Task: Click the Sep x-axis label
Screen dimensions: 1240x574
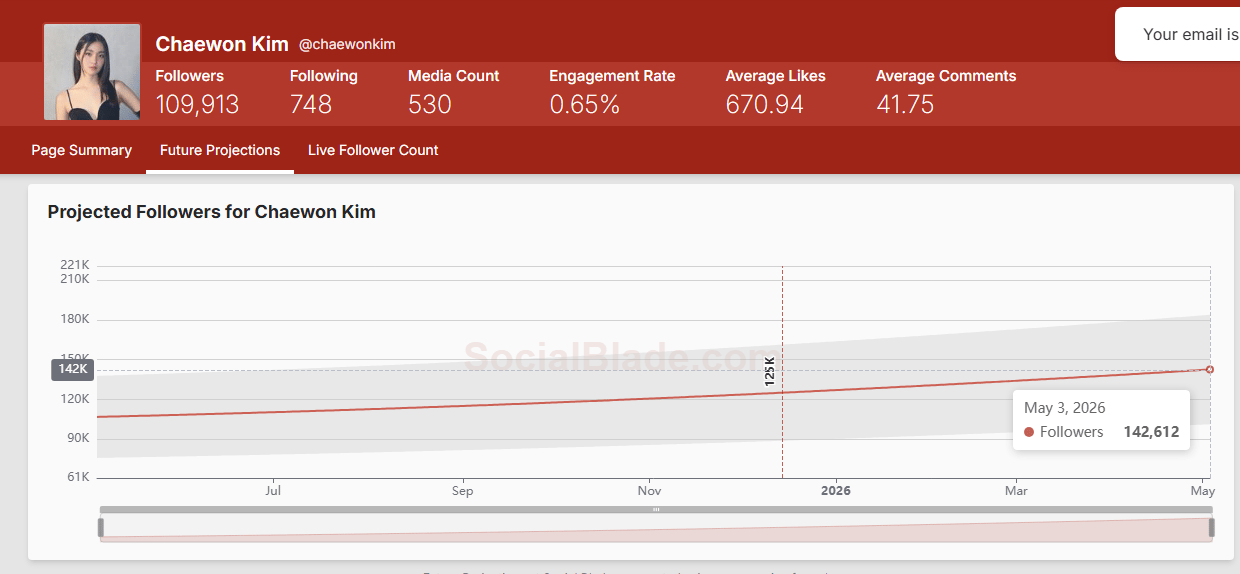Action: click(x=462, y=491)
